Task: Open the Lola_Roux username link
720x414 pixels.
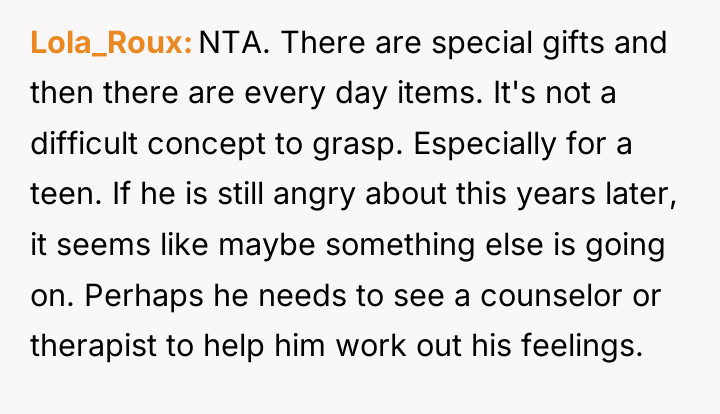Action: 111,43
